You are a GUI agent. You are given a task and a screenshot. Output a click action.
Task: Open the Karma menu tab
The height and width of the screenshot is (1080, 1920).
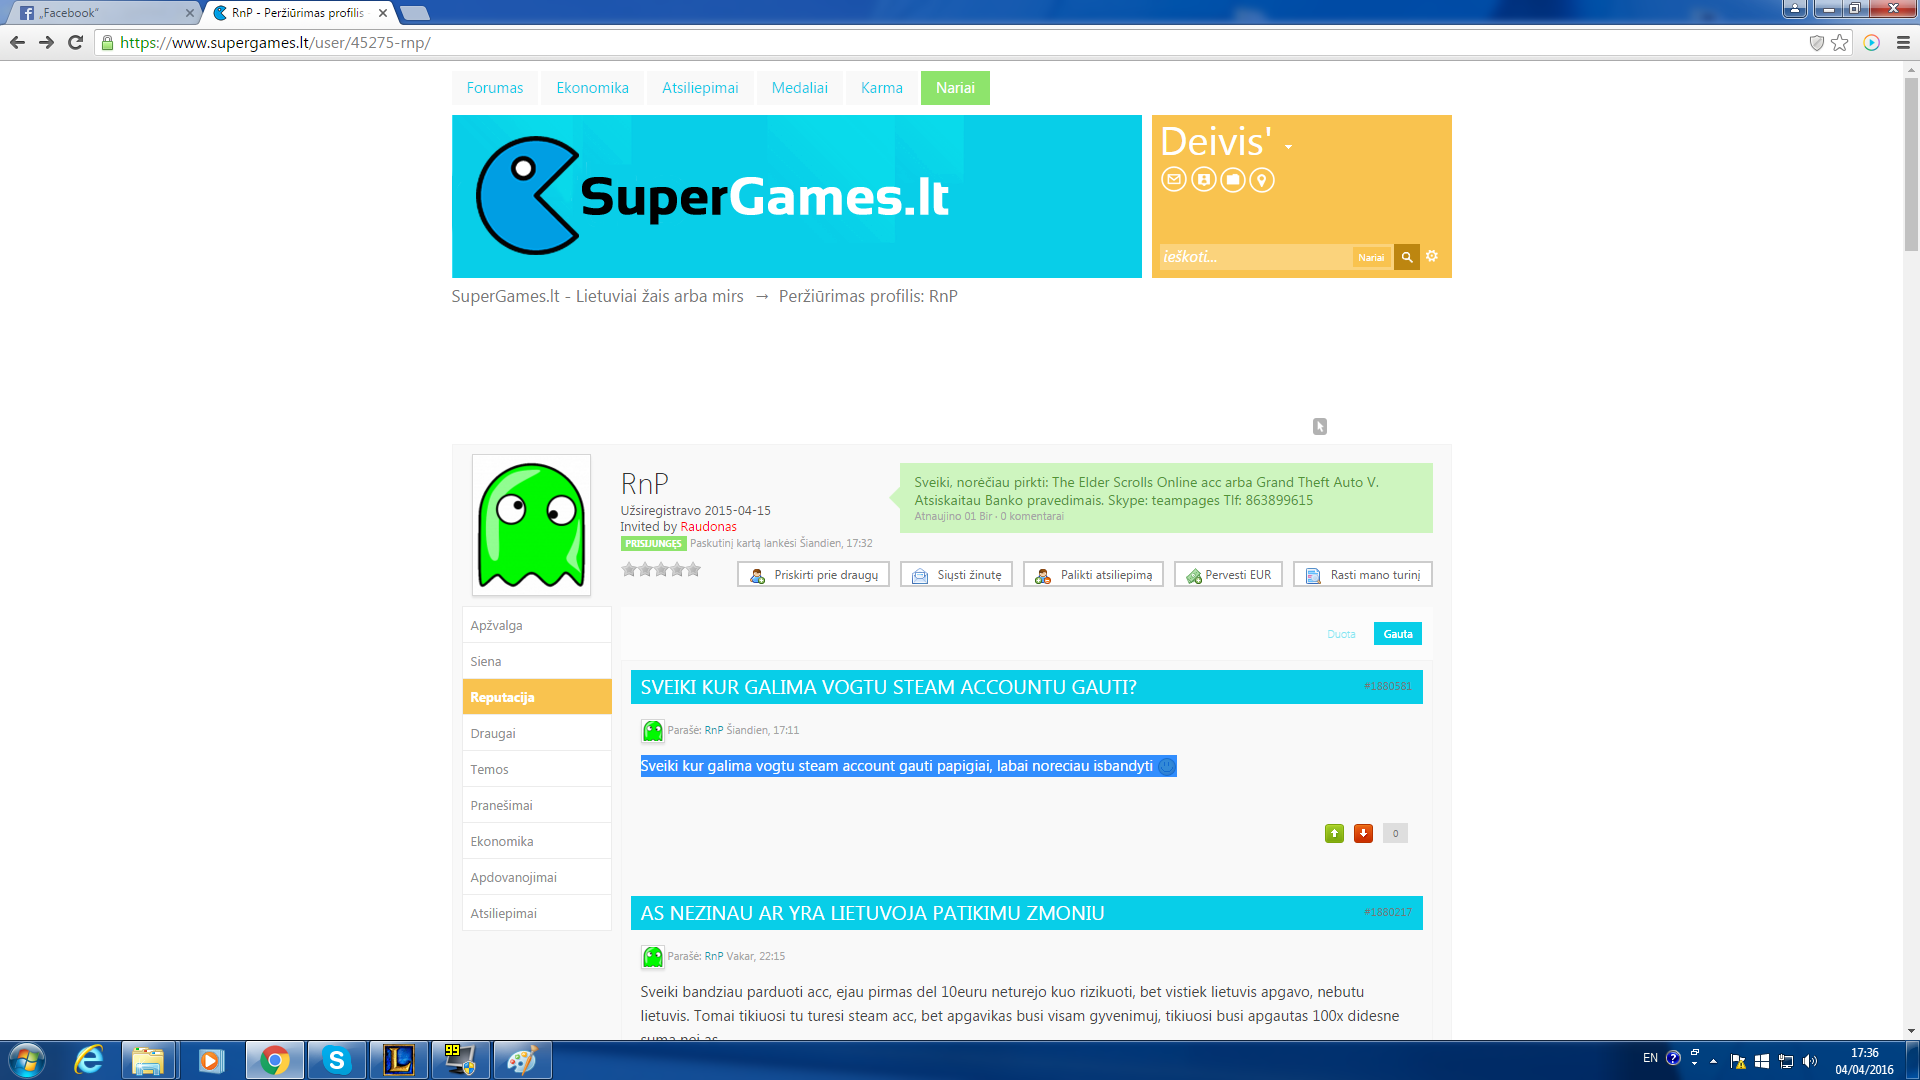881,88
